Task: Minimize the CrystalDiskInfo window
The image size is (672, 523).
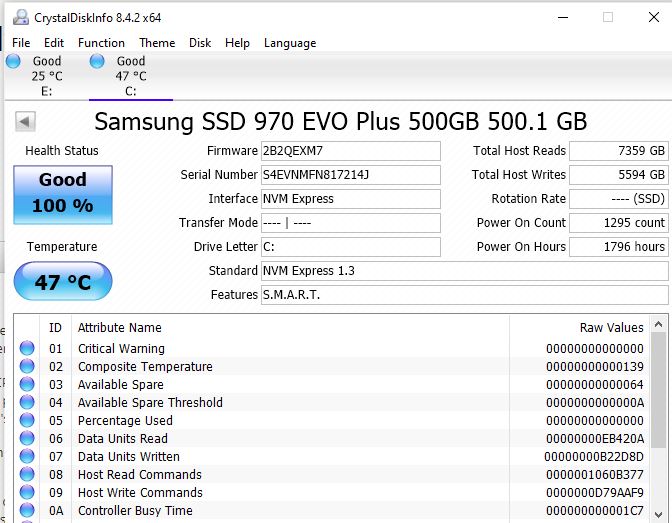Action: [563, 18]
